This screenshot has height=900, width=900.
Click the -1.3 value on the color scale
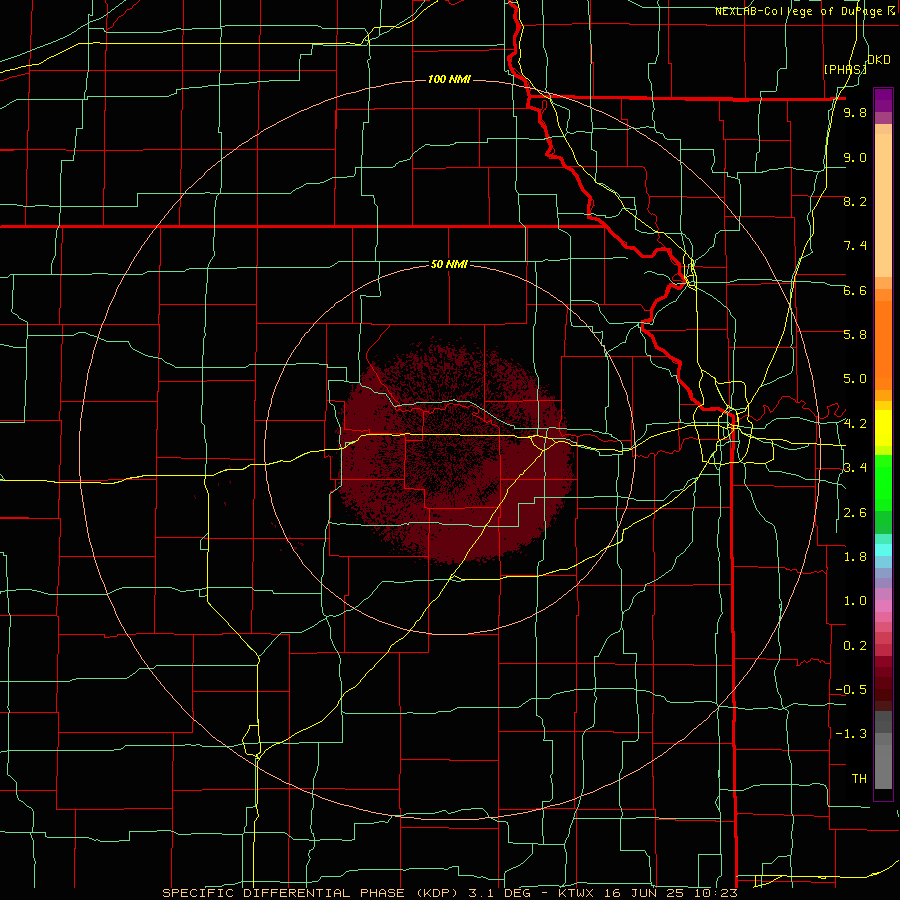(x=851, y=734)
